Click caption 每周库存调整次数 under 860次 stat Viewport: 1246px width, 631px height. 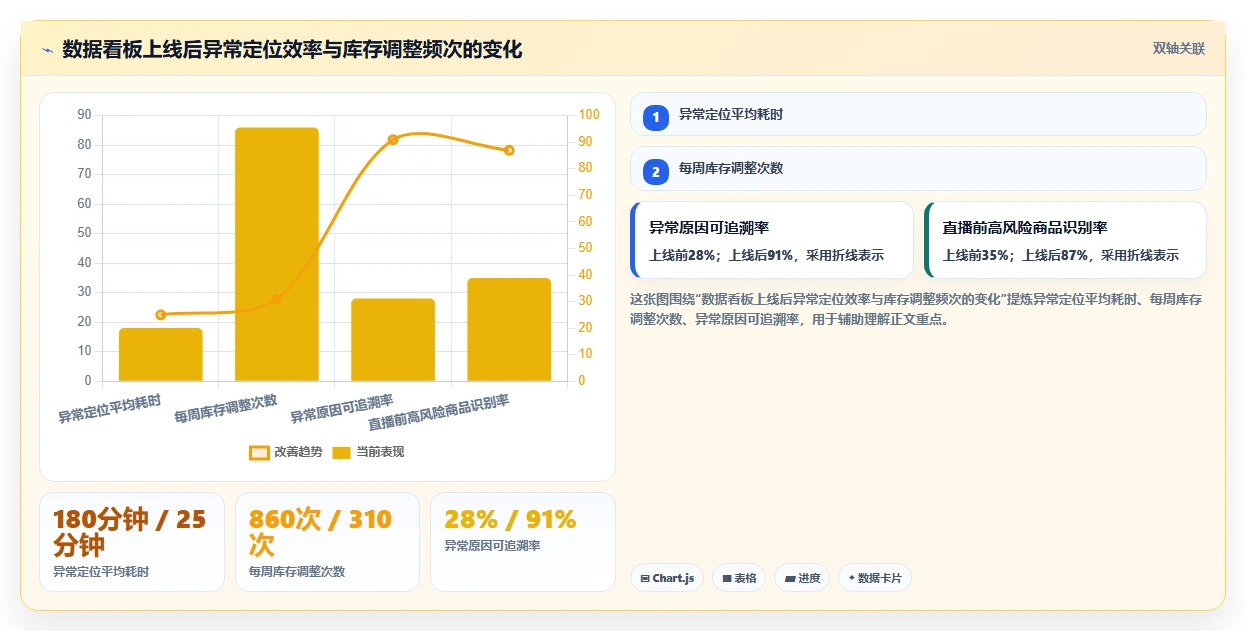click(x=297, y=572)
